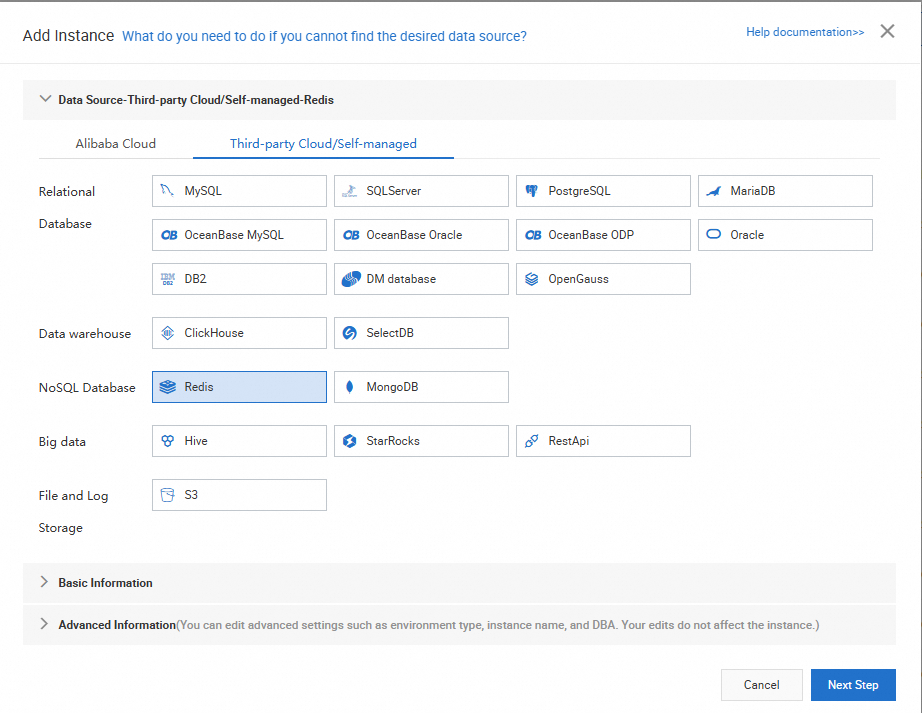Click the OceanBase ODP OB icon
The width and height of the screenshot is (922, 713).
pos(533,235)
